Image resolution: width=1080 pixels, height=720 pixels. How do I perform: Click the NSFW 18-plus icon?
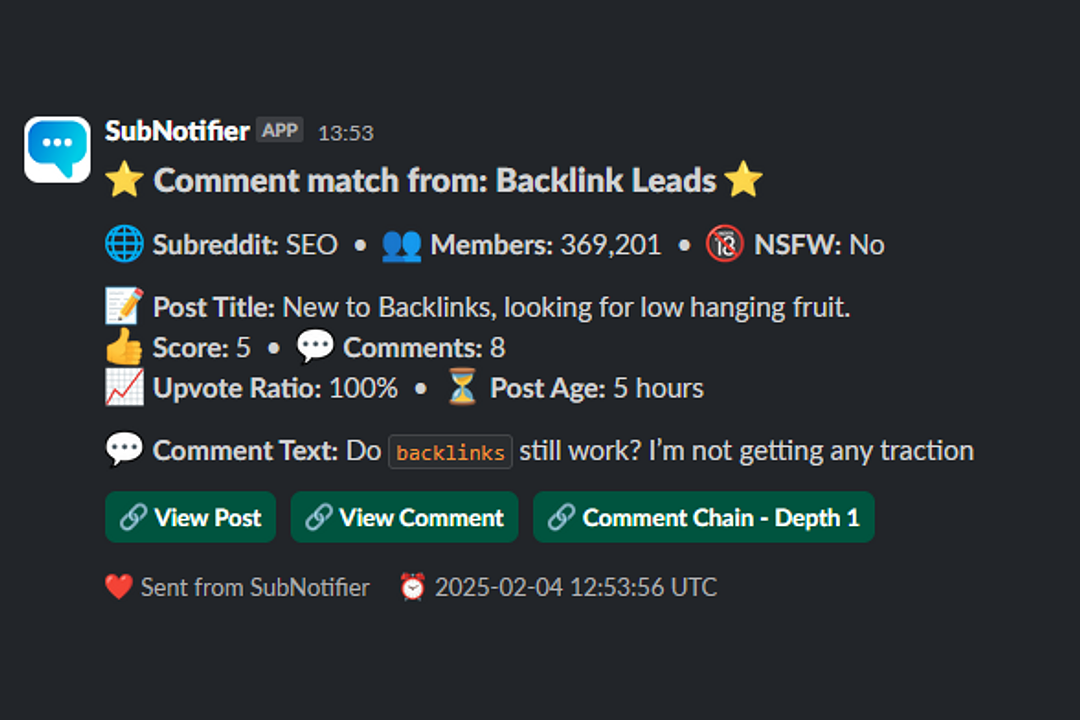tap(723, 243)
